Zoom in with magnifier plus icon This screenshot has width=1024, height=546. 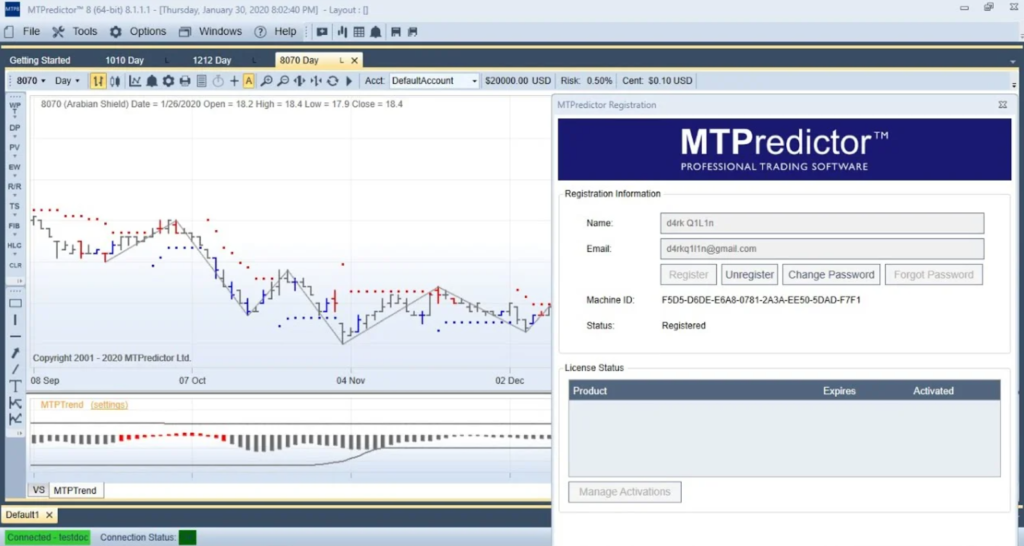(x=266, y=81)
